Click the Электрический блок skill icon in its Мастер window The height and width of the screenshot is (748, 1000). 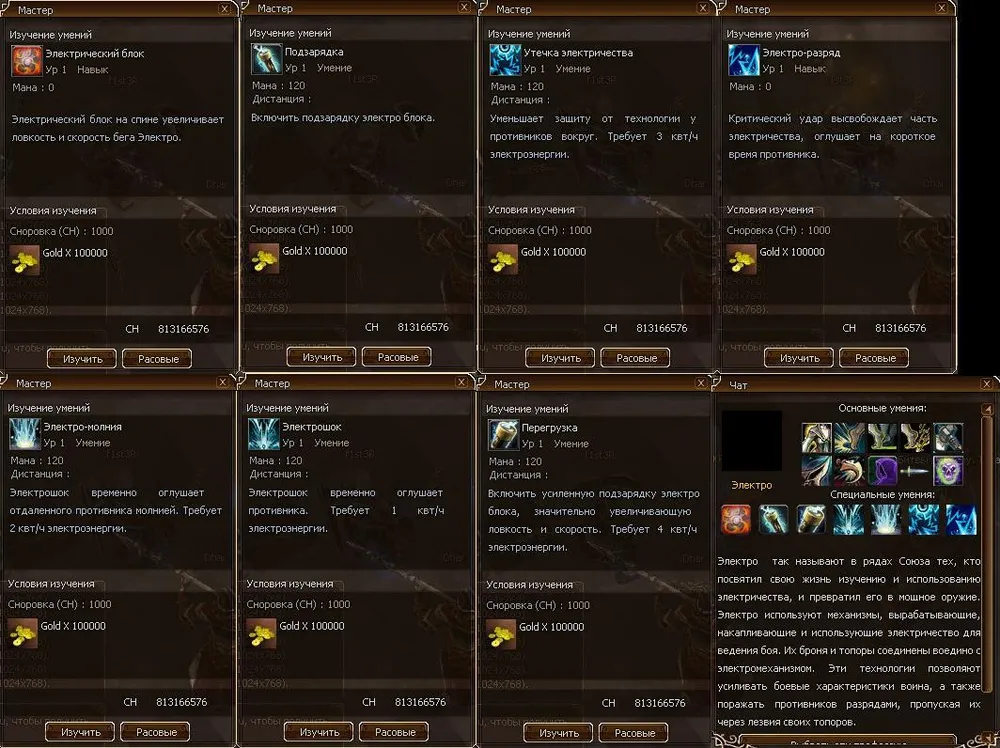click(27, 61)
